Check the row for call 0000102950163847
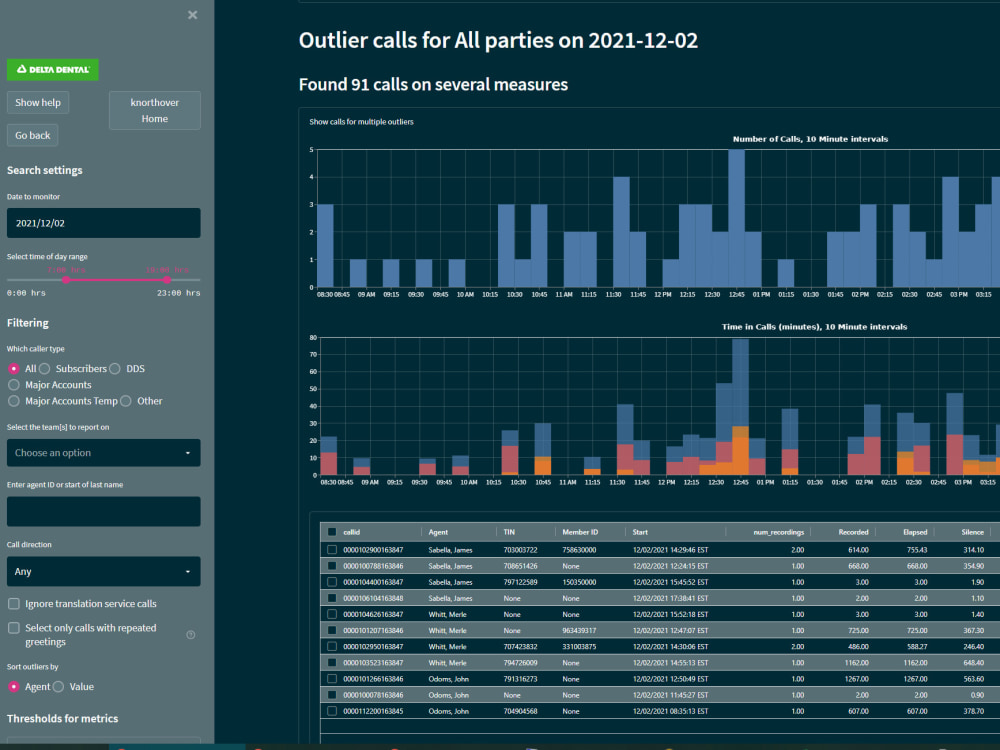This screenshot has width=1000, height=750. pos(332,647)
